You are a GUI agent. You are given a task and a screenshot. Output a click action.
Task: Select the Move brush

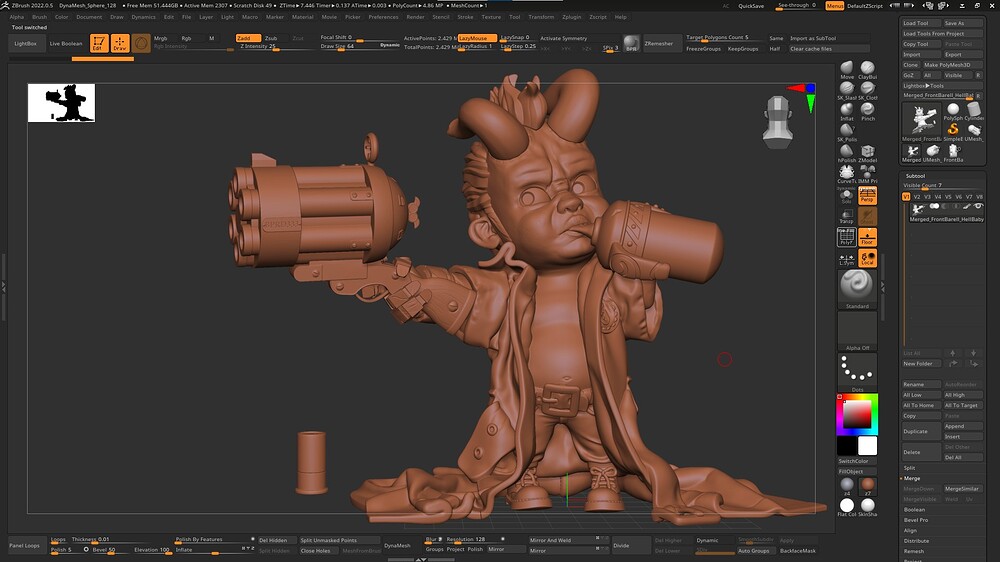847,70
